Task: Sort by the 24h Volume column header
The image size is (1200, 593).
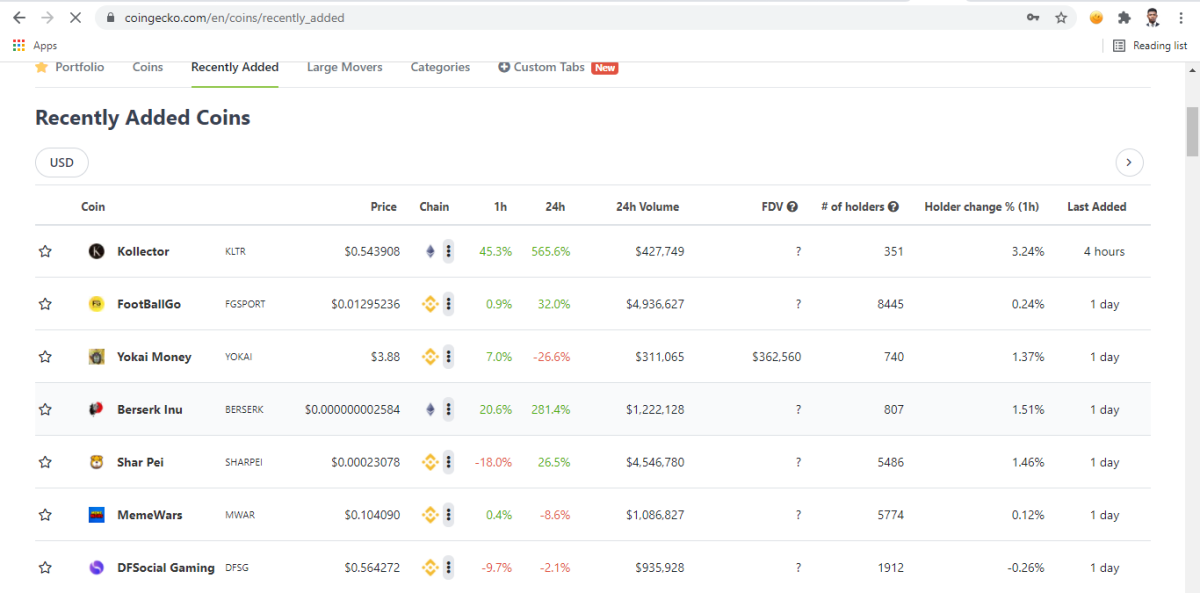Action: click(647, 207)
